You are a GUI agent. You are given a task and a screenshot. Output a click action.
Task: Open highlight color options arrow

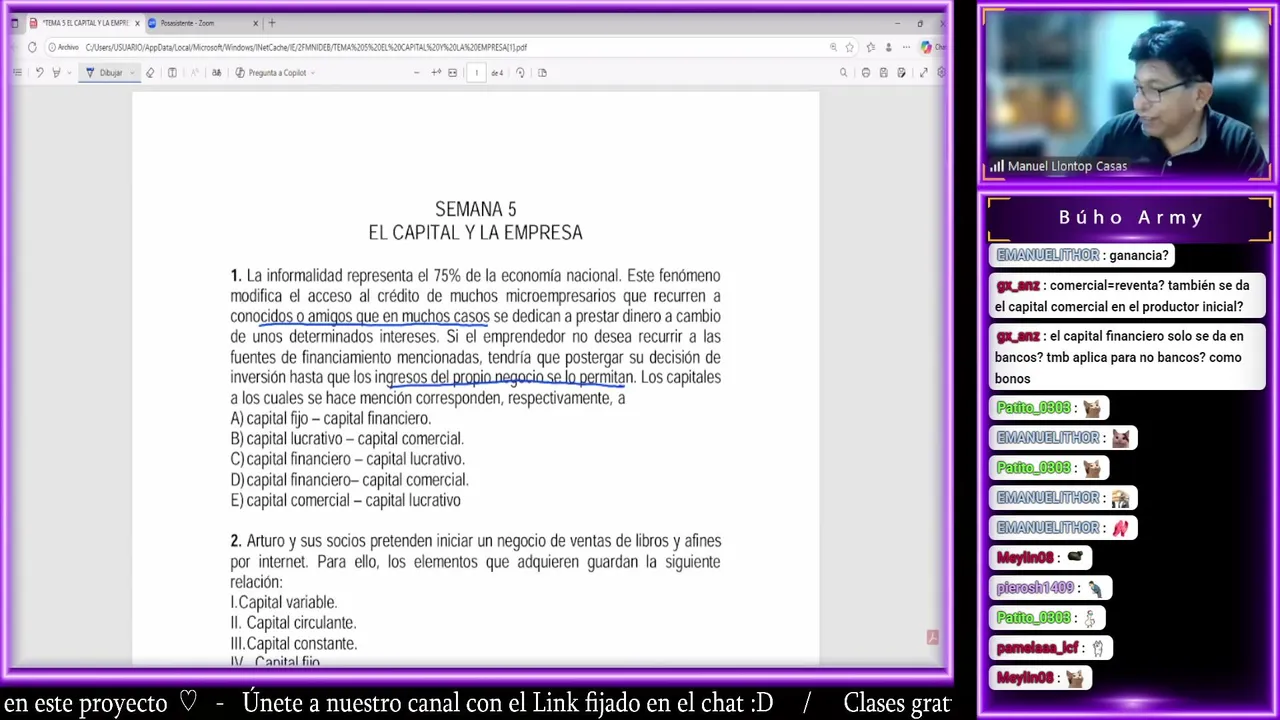pyautogui.click(x=69, y=72)
